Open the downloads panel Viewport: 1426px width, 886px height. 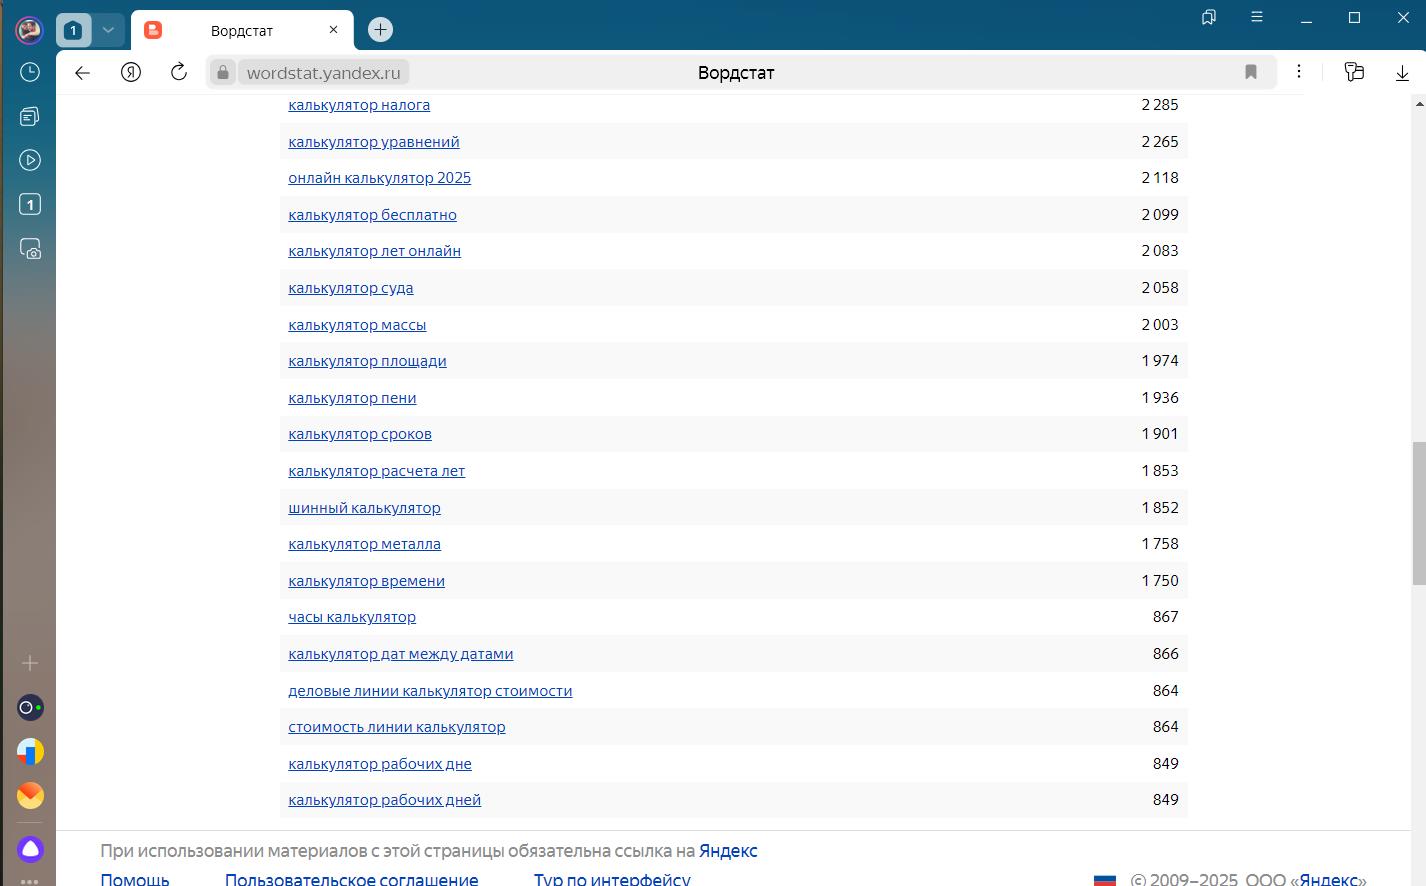(1402, 73)
